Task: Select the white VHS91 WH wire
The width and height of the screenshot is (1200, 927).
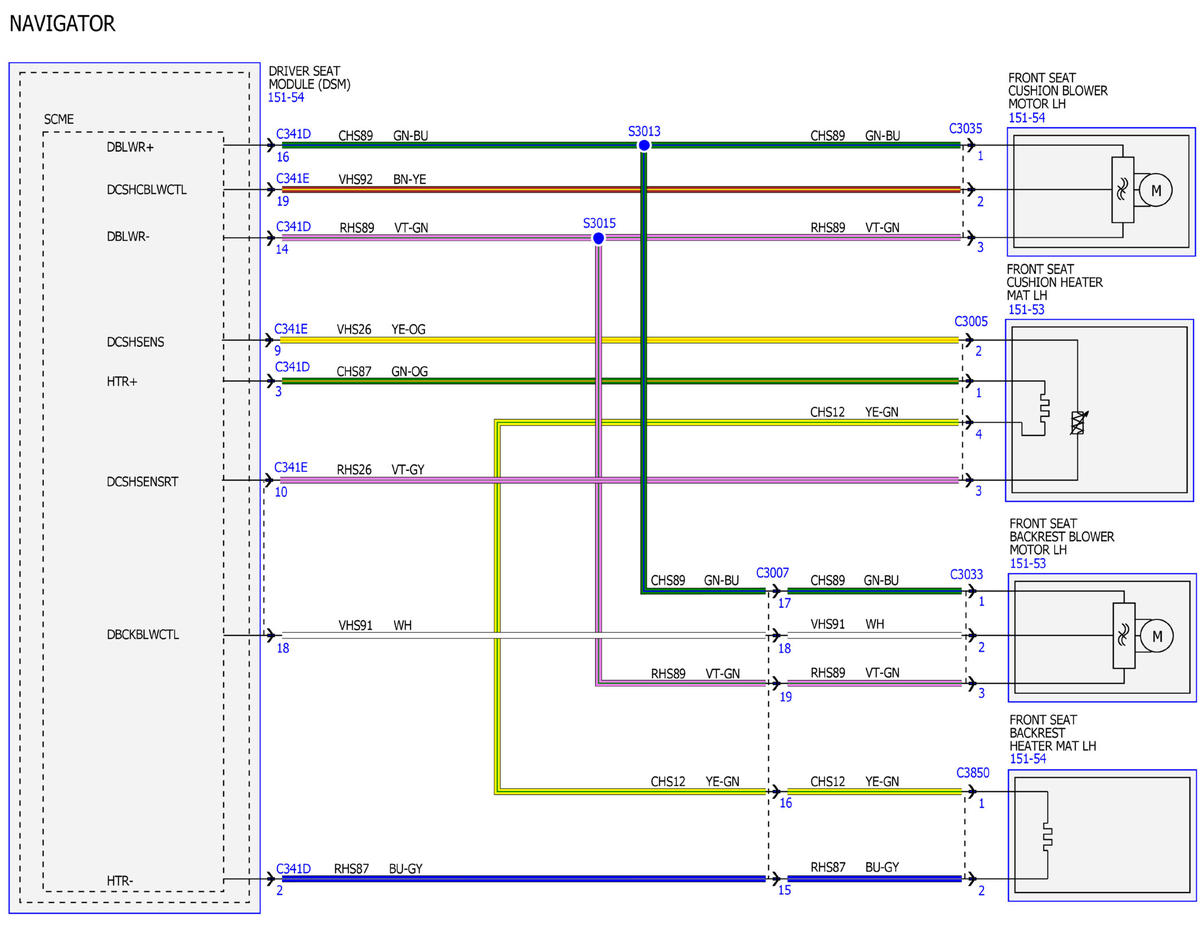Action: (523, 635)
